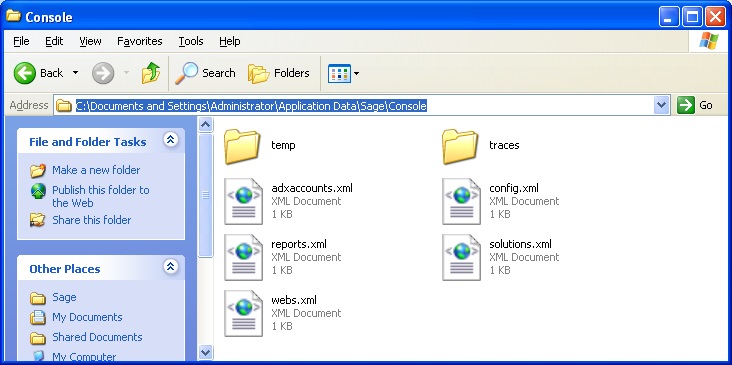Go up one folder level
732x365 pixels.
(x=150, y=73)
